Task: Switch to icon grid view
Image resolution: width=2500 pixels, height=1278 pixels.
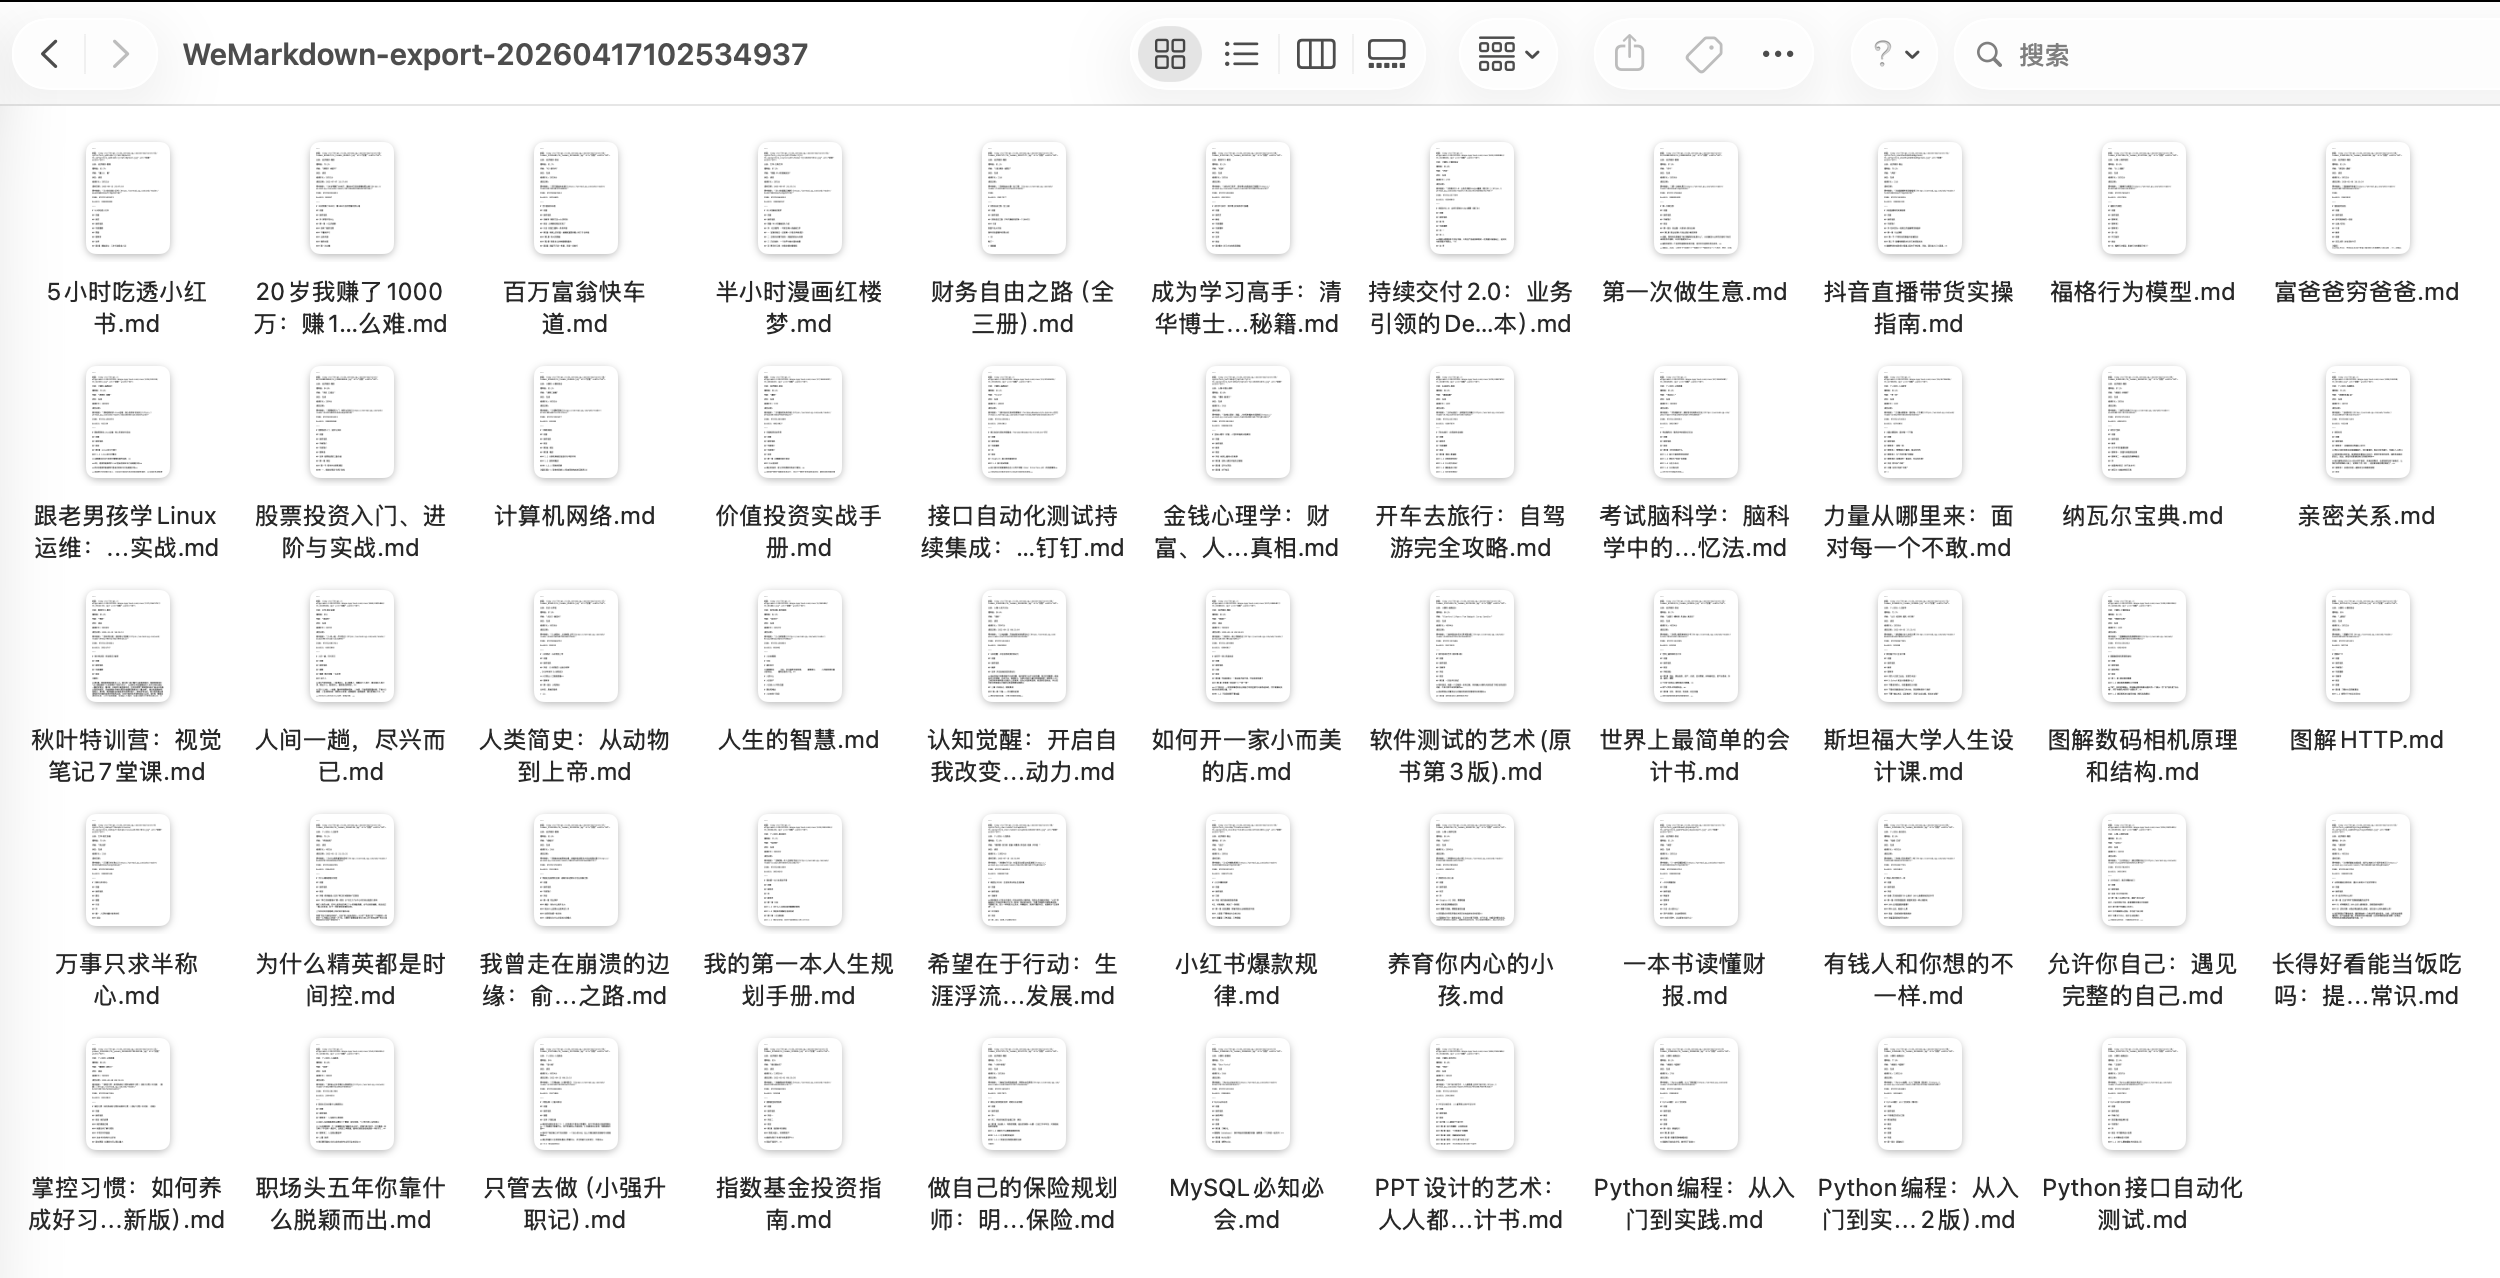Action: click(1169, 54)
